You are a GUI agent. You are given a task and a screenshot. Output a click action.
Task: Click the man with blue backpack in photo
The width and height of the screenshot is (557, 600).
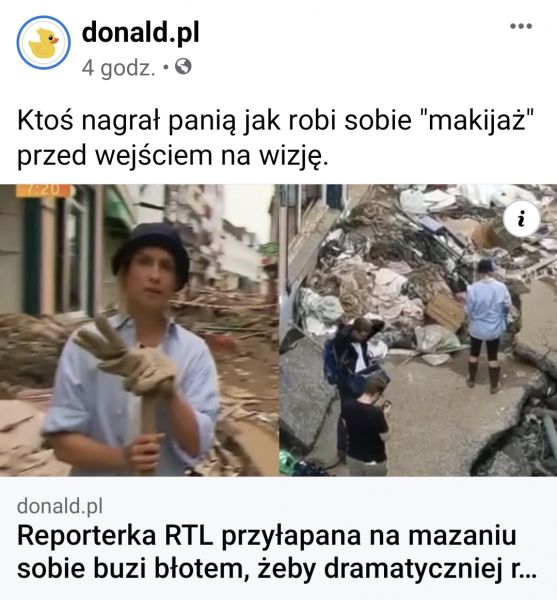352,355
